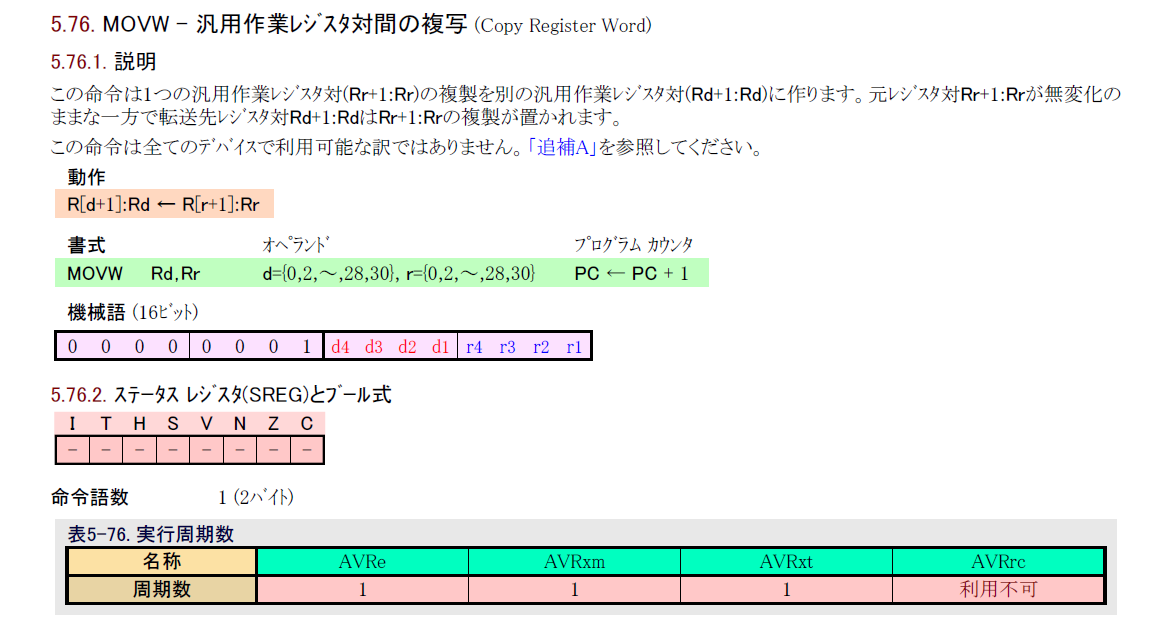Click the 5.76.1 説明 subsection heading

tap(103, 62)
